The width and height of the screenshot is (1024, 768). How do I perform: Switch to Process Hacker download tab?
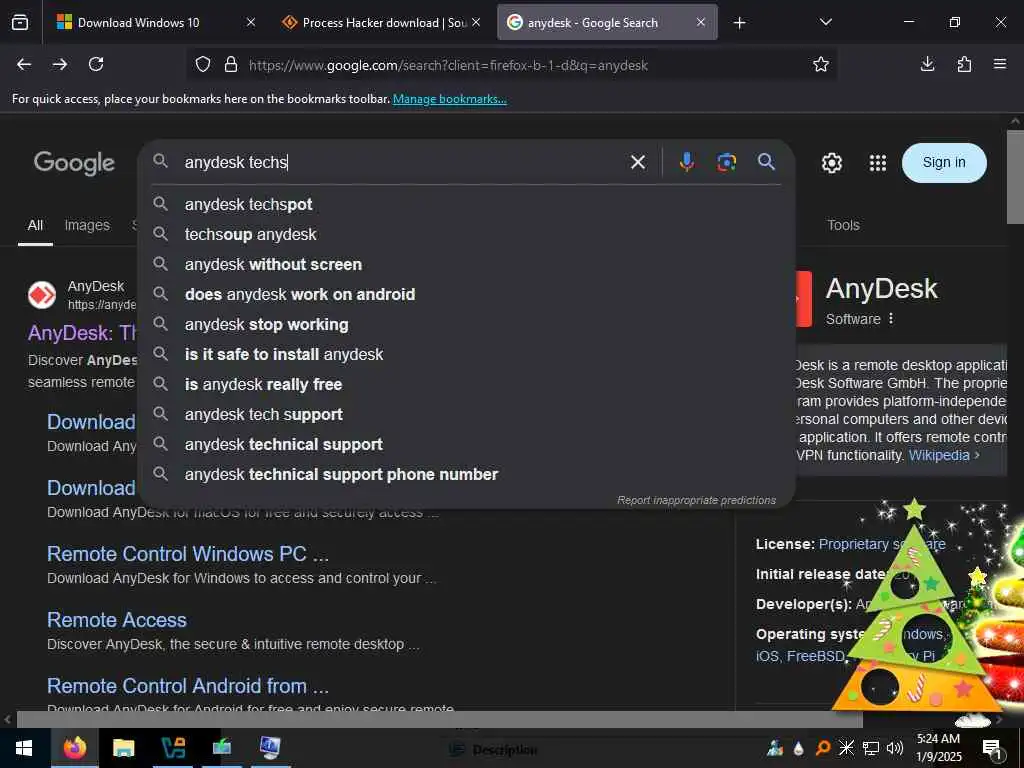pyautogui.click(x=383, y=23)
